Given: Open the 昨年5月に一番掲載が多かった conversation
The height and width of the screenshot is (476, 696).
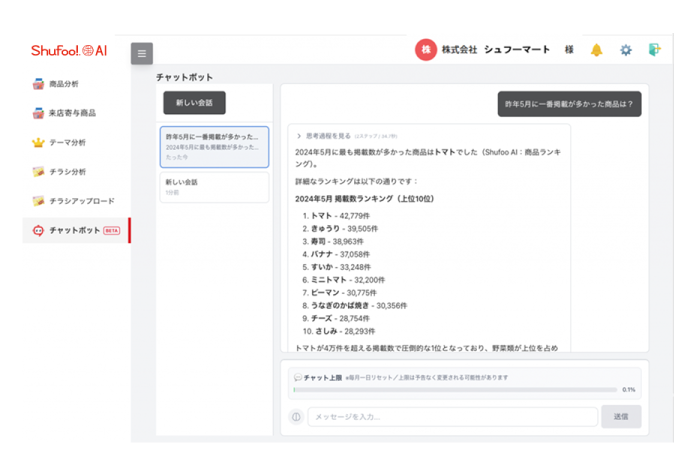Looking at the screenshot, I should coord(215,146).
